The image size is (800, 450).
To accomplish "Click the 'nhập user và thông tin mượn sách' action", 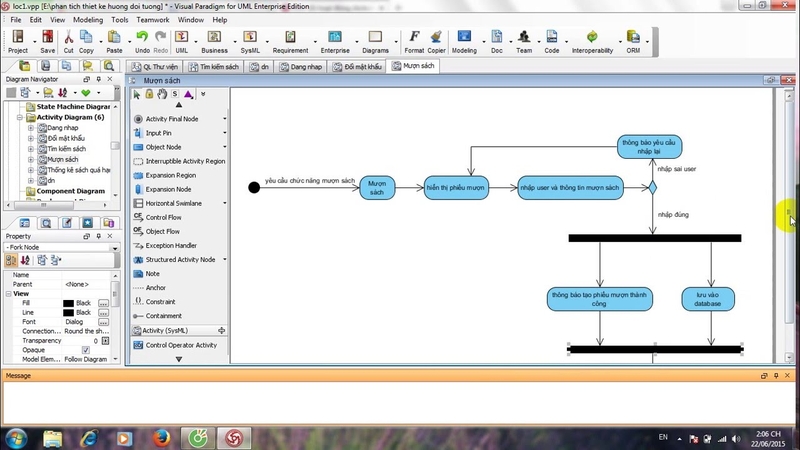I will pos(570,188).
